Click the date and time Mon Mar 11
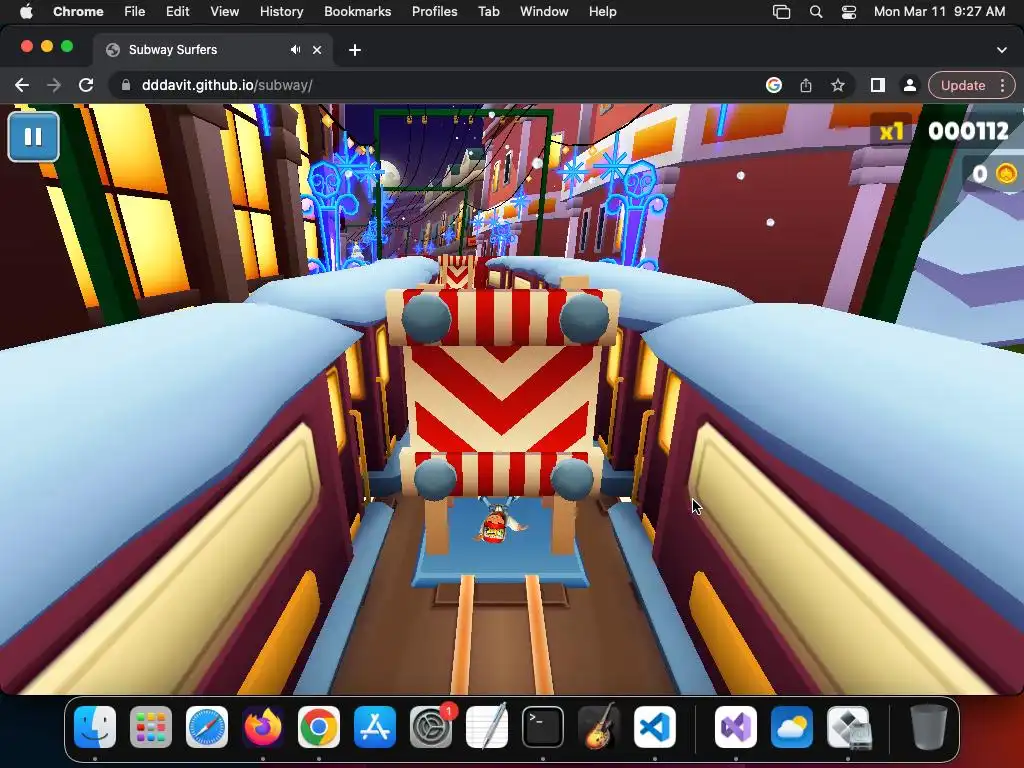1024x768 pixels. point(939,12)
